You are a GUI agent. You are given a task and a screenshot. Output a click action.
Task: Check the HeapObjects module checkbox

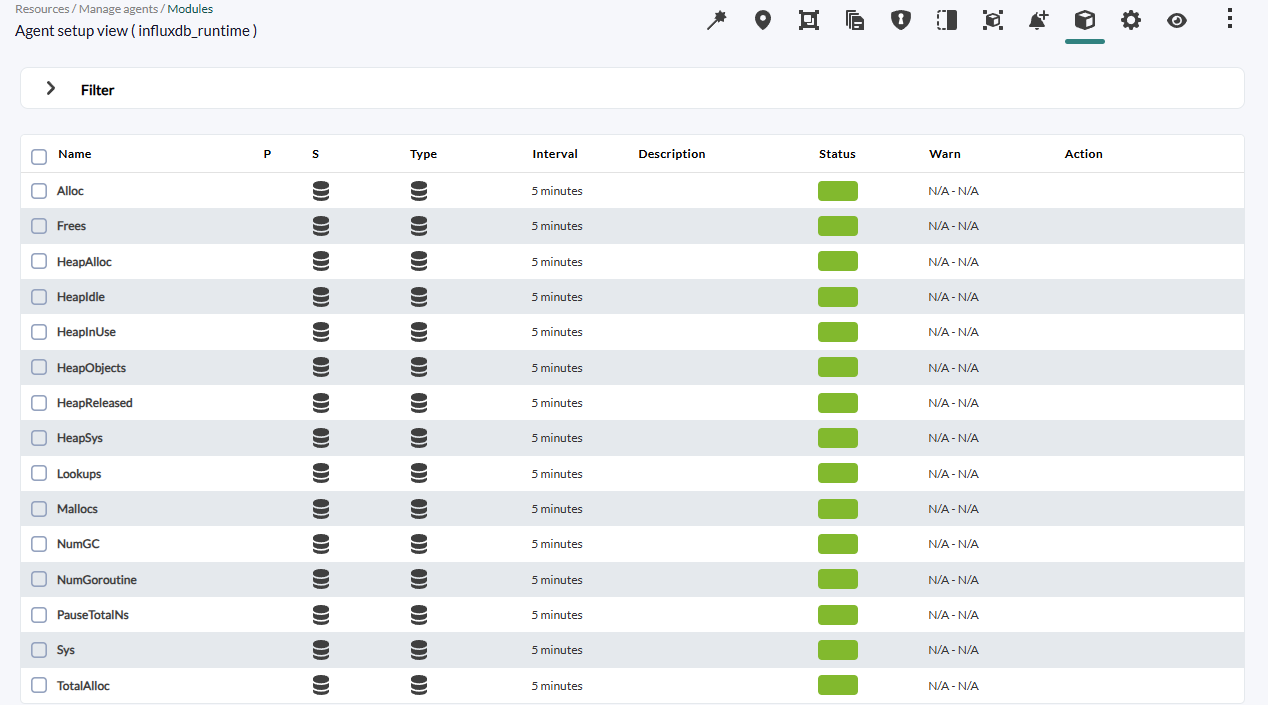pos(39,367)
